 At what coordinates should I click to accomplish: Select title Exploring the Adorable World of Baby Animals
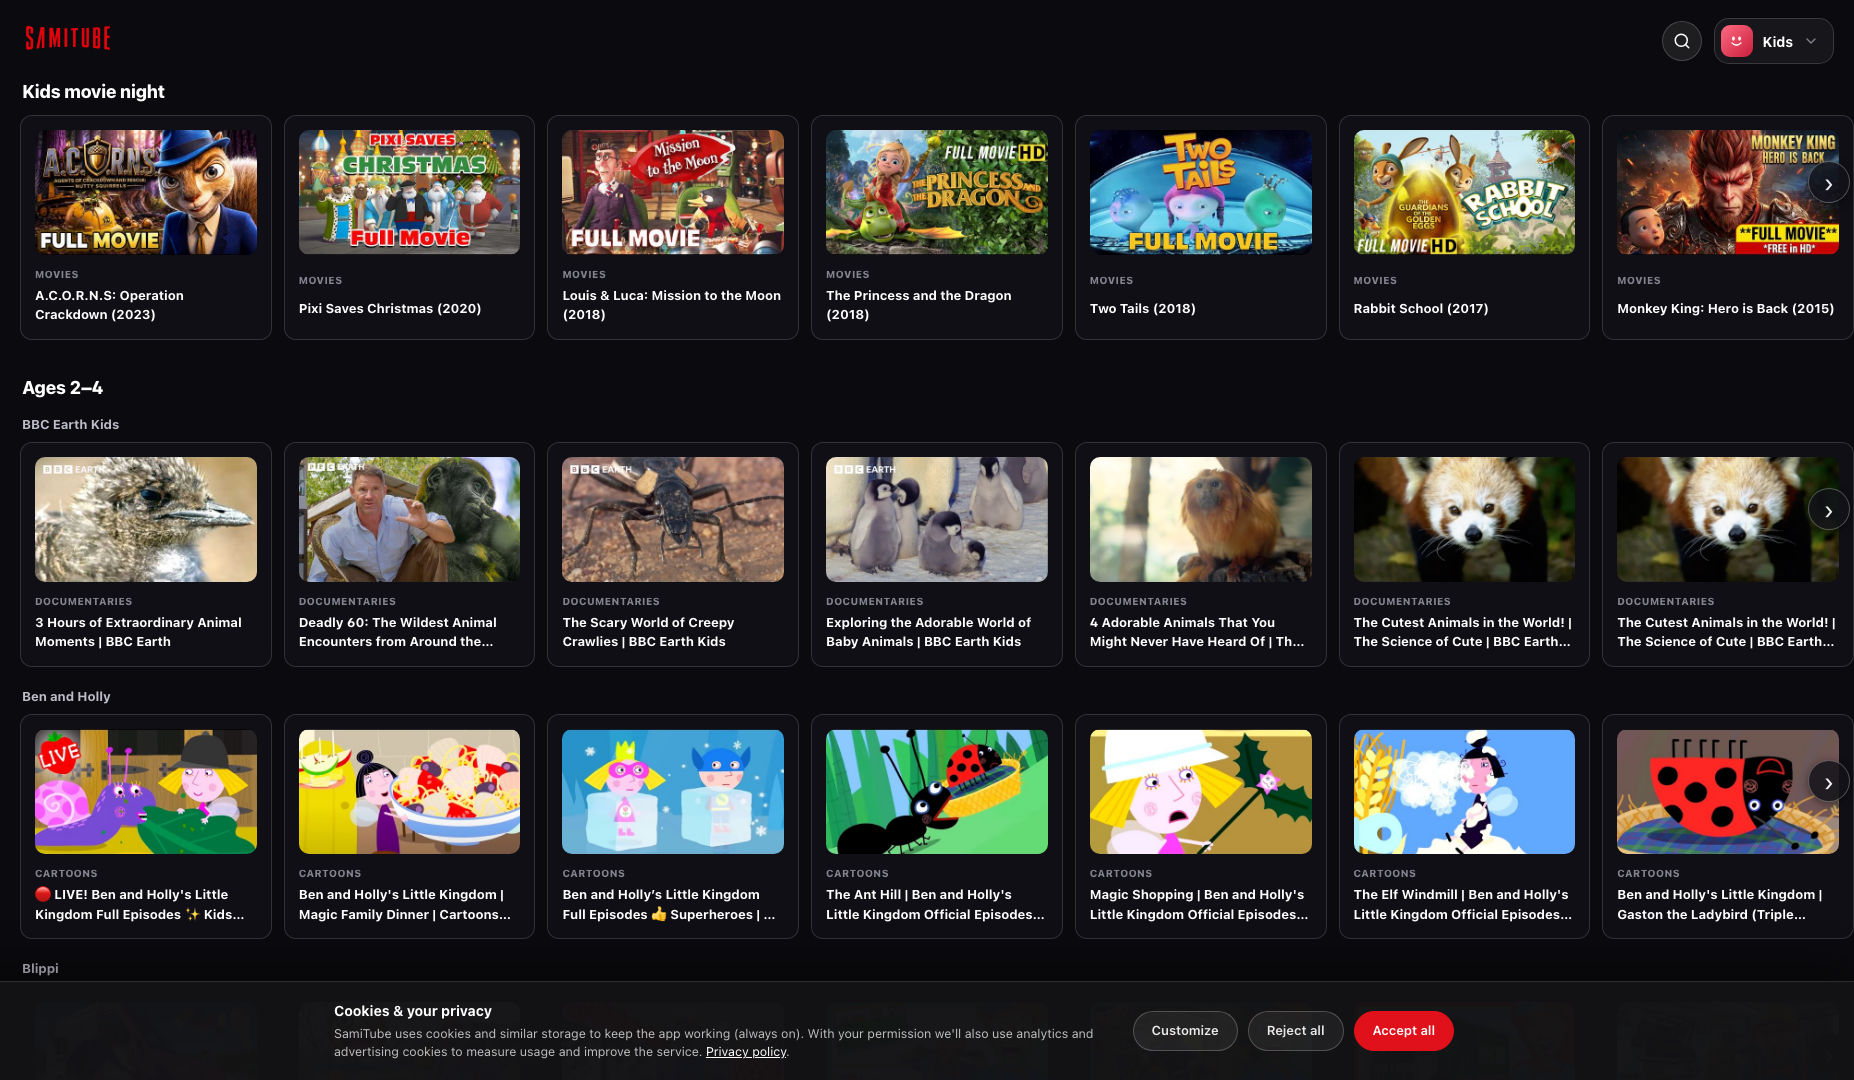coord(929,632)
